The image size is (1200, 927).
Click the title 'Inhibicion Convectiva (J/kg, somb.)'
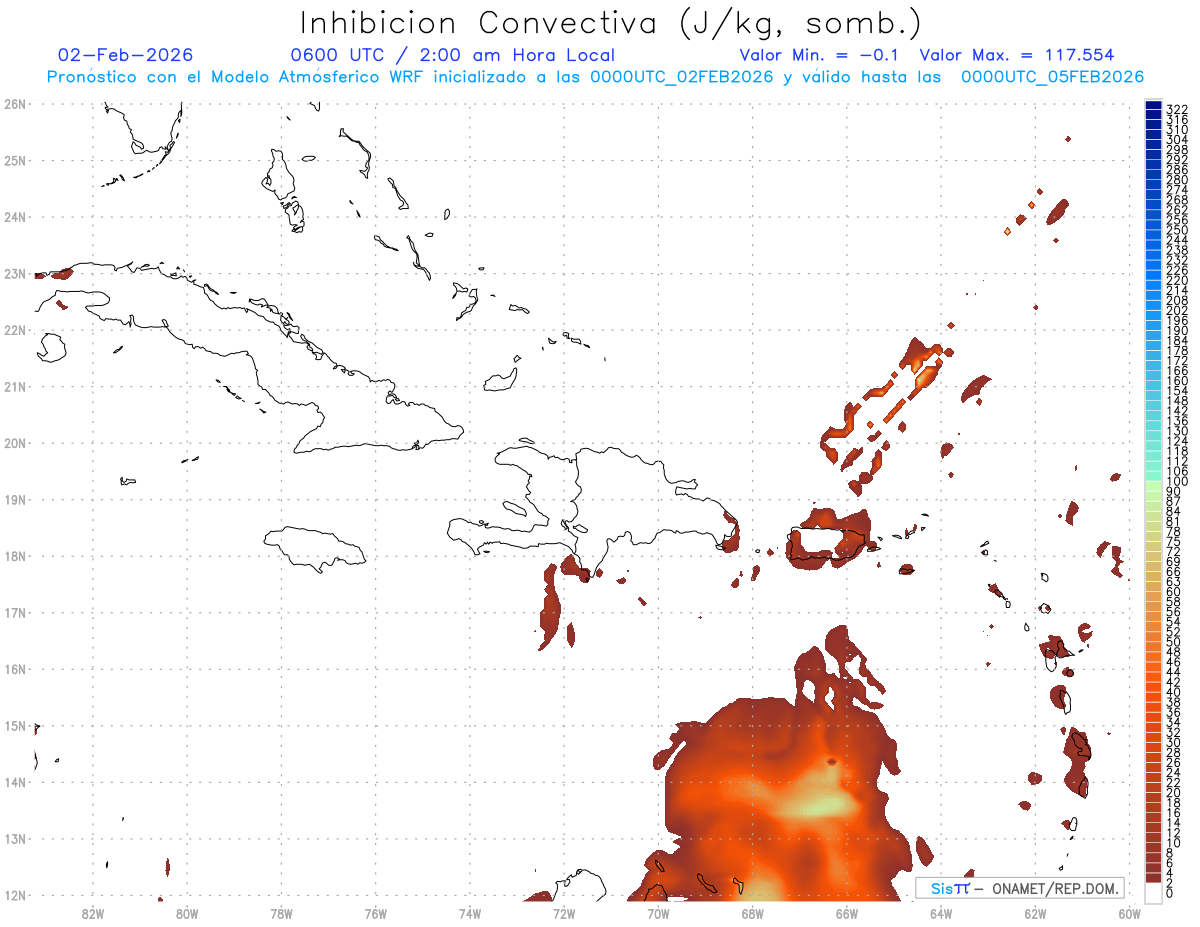611,24
